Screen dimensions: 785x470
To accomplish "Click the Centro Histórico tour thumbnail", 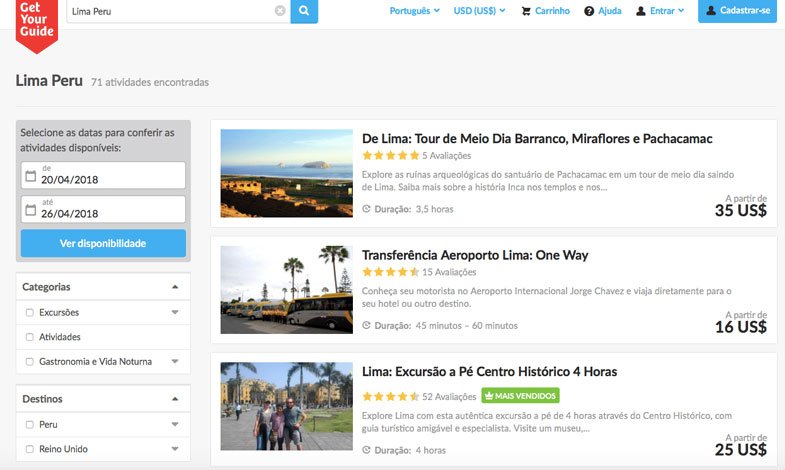I will point(286,406).
